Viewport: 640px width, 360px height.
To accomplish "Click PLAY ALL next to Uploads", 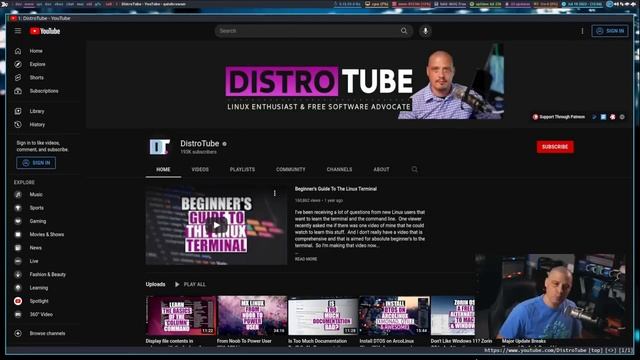I will coord(191,284).
